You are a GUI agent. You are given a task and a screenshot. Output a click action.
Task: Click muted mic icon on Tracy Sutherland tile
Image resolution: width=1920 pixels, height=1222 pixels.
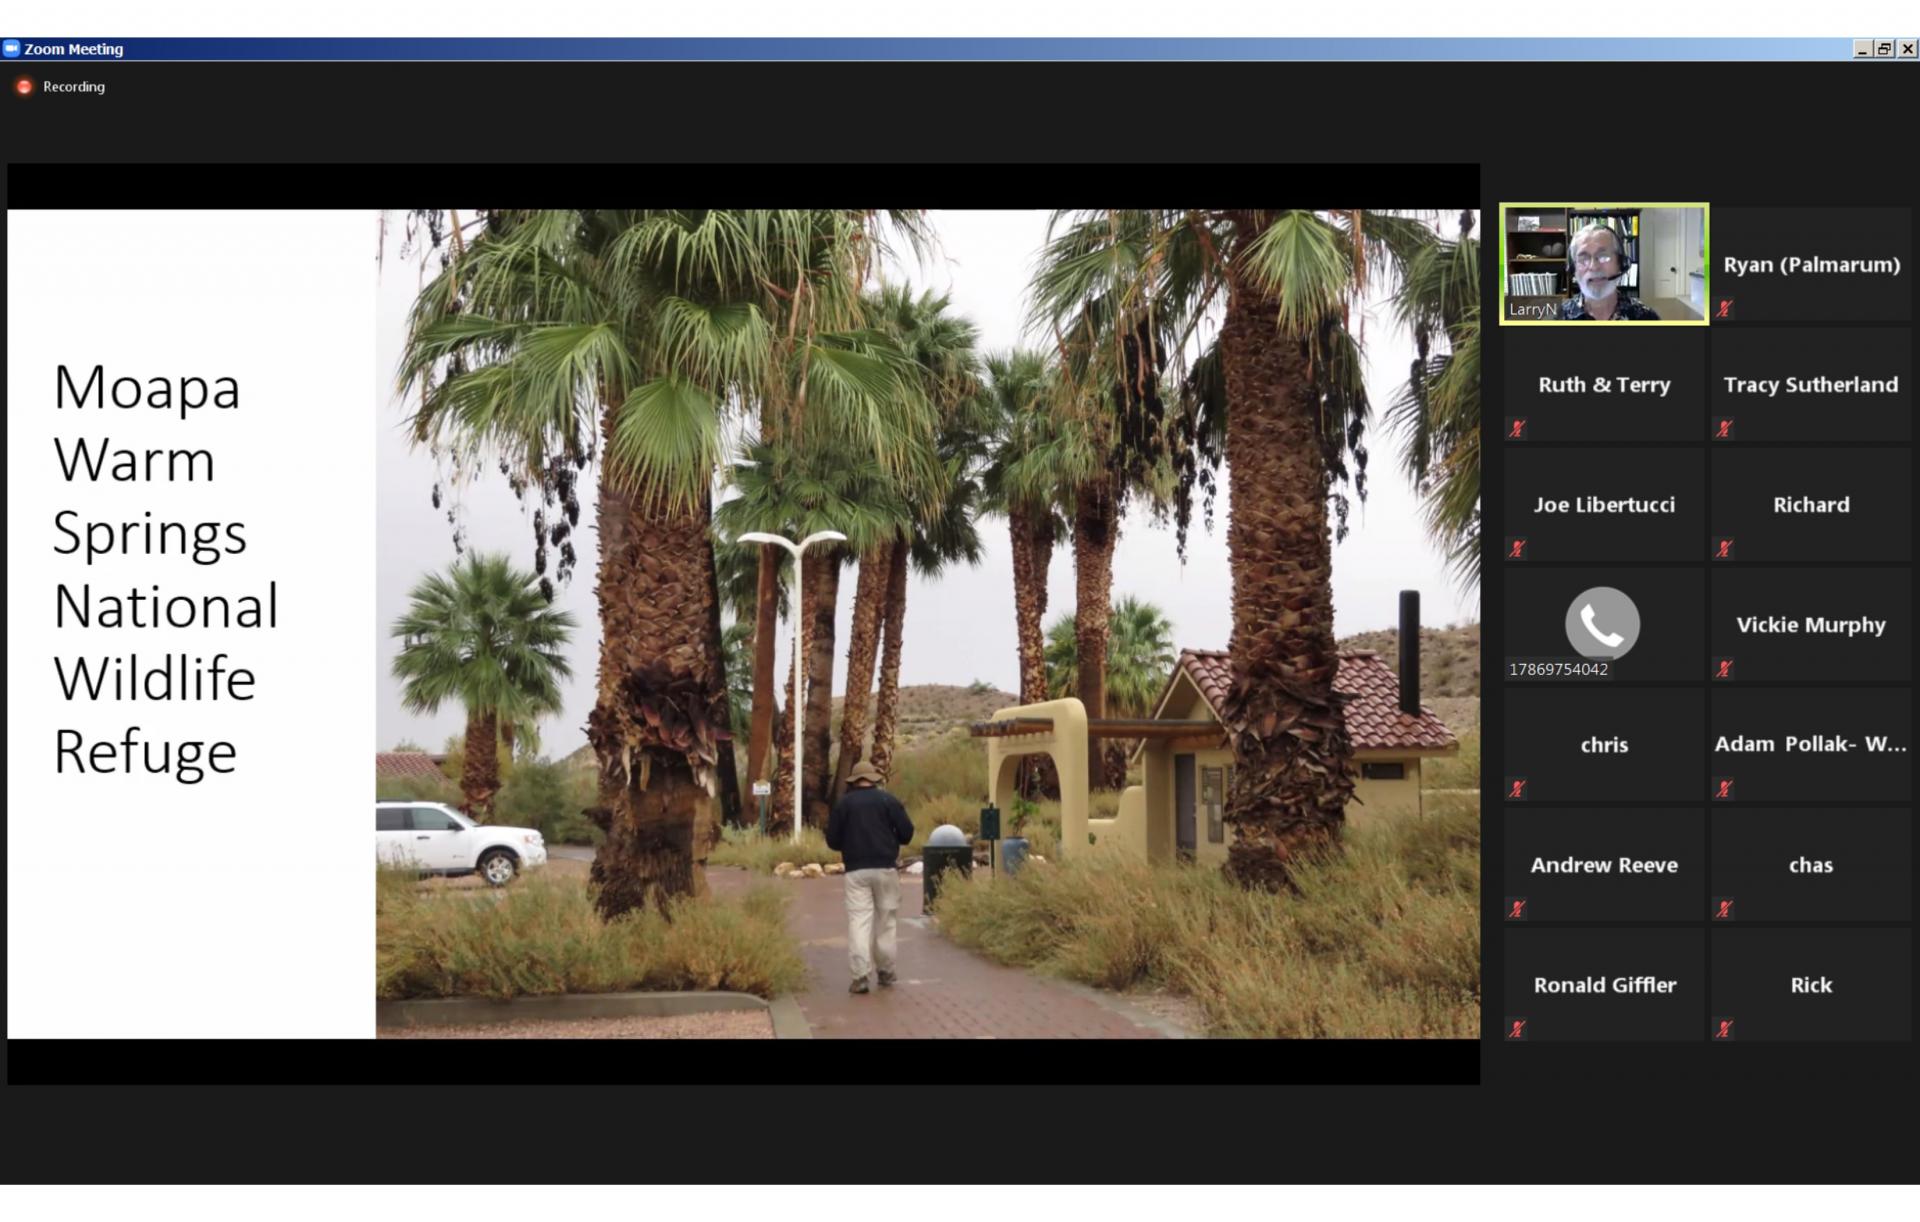(1724, 429)
